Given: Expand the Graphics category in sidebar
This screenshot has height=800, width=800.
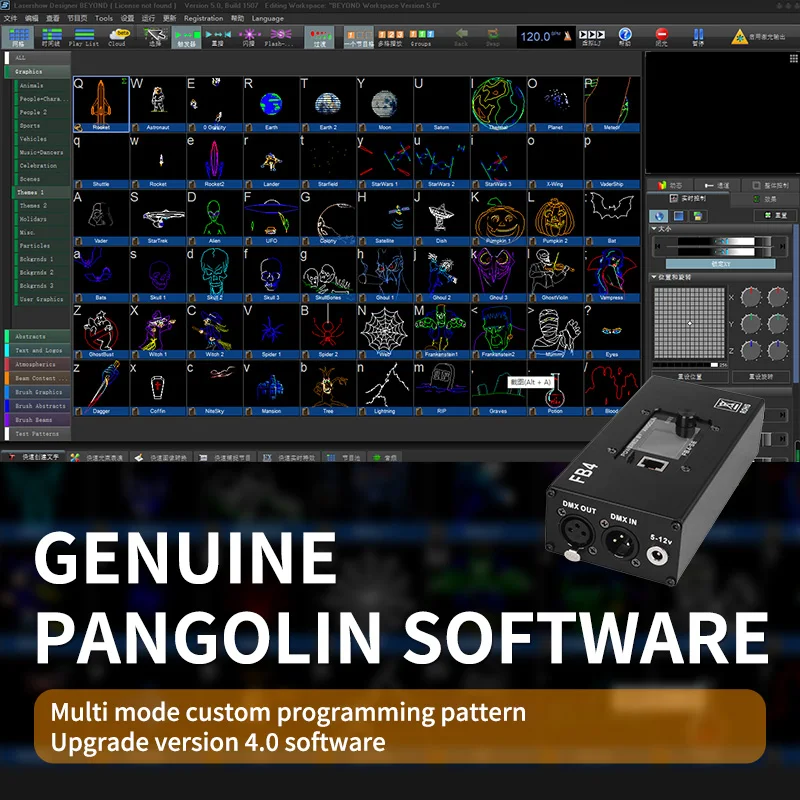Looking at the screenshot, I should coord(37,71).
